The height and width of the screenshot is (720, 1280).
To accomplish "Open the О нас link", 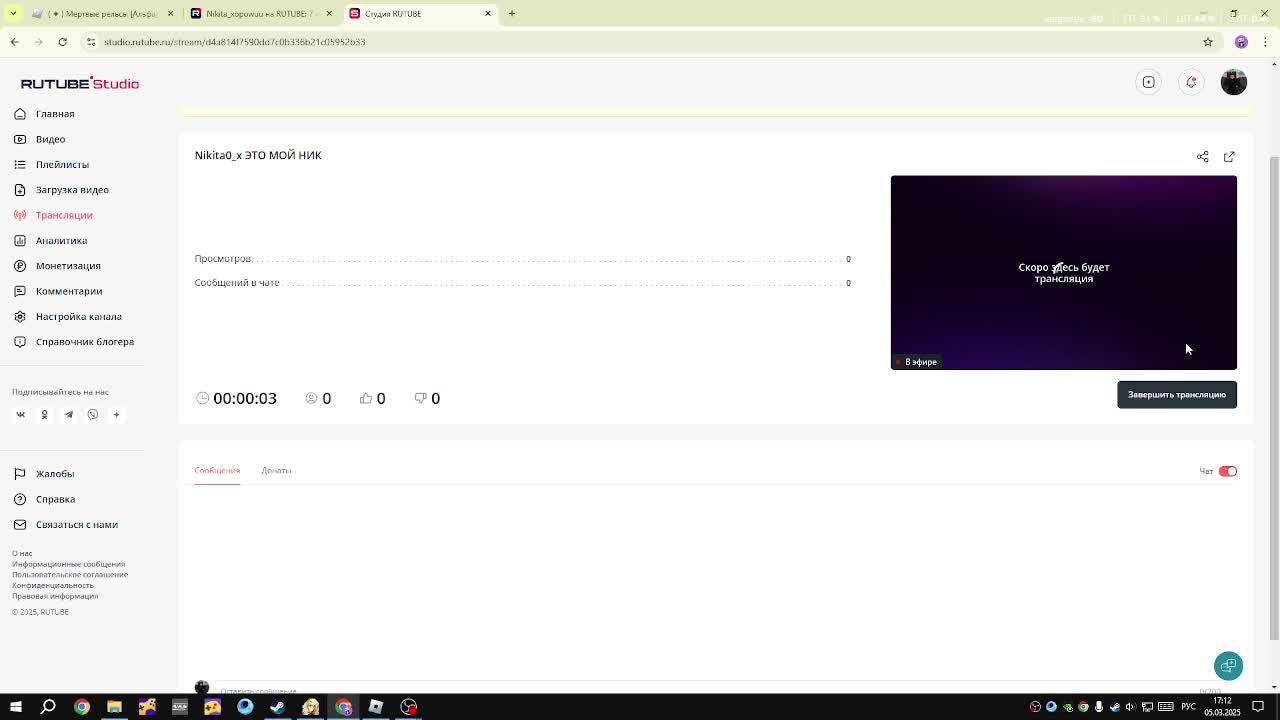I will (22, 553).
